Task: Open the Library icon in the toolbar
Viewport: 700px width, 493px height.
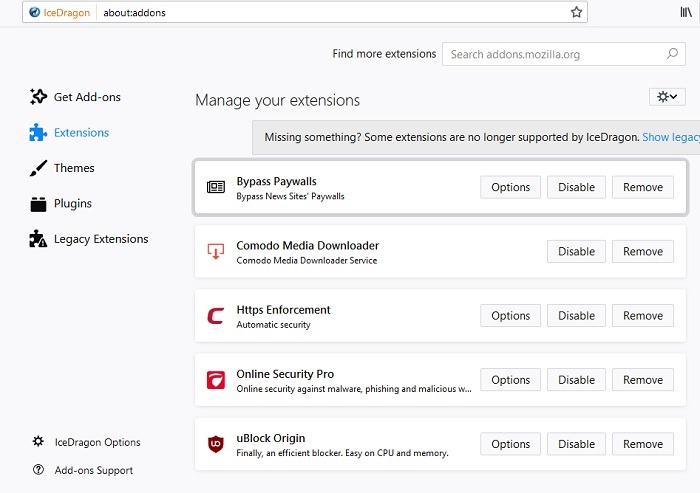Action: (686, 13)
